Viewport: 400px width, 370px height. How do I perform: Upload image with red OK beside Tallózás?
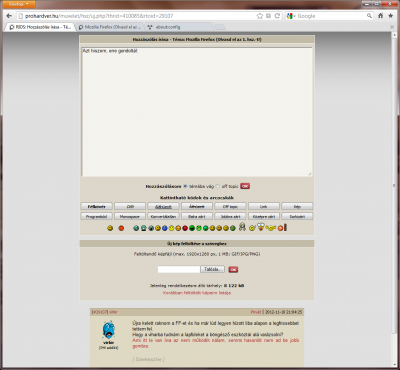(x=233, y=269)
